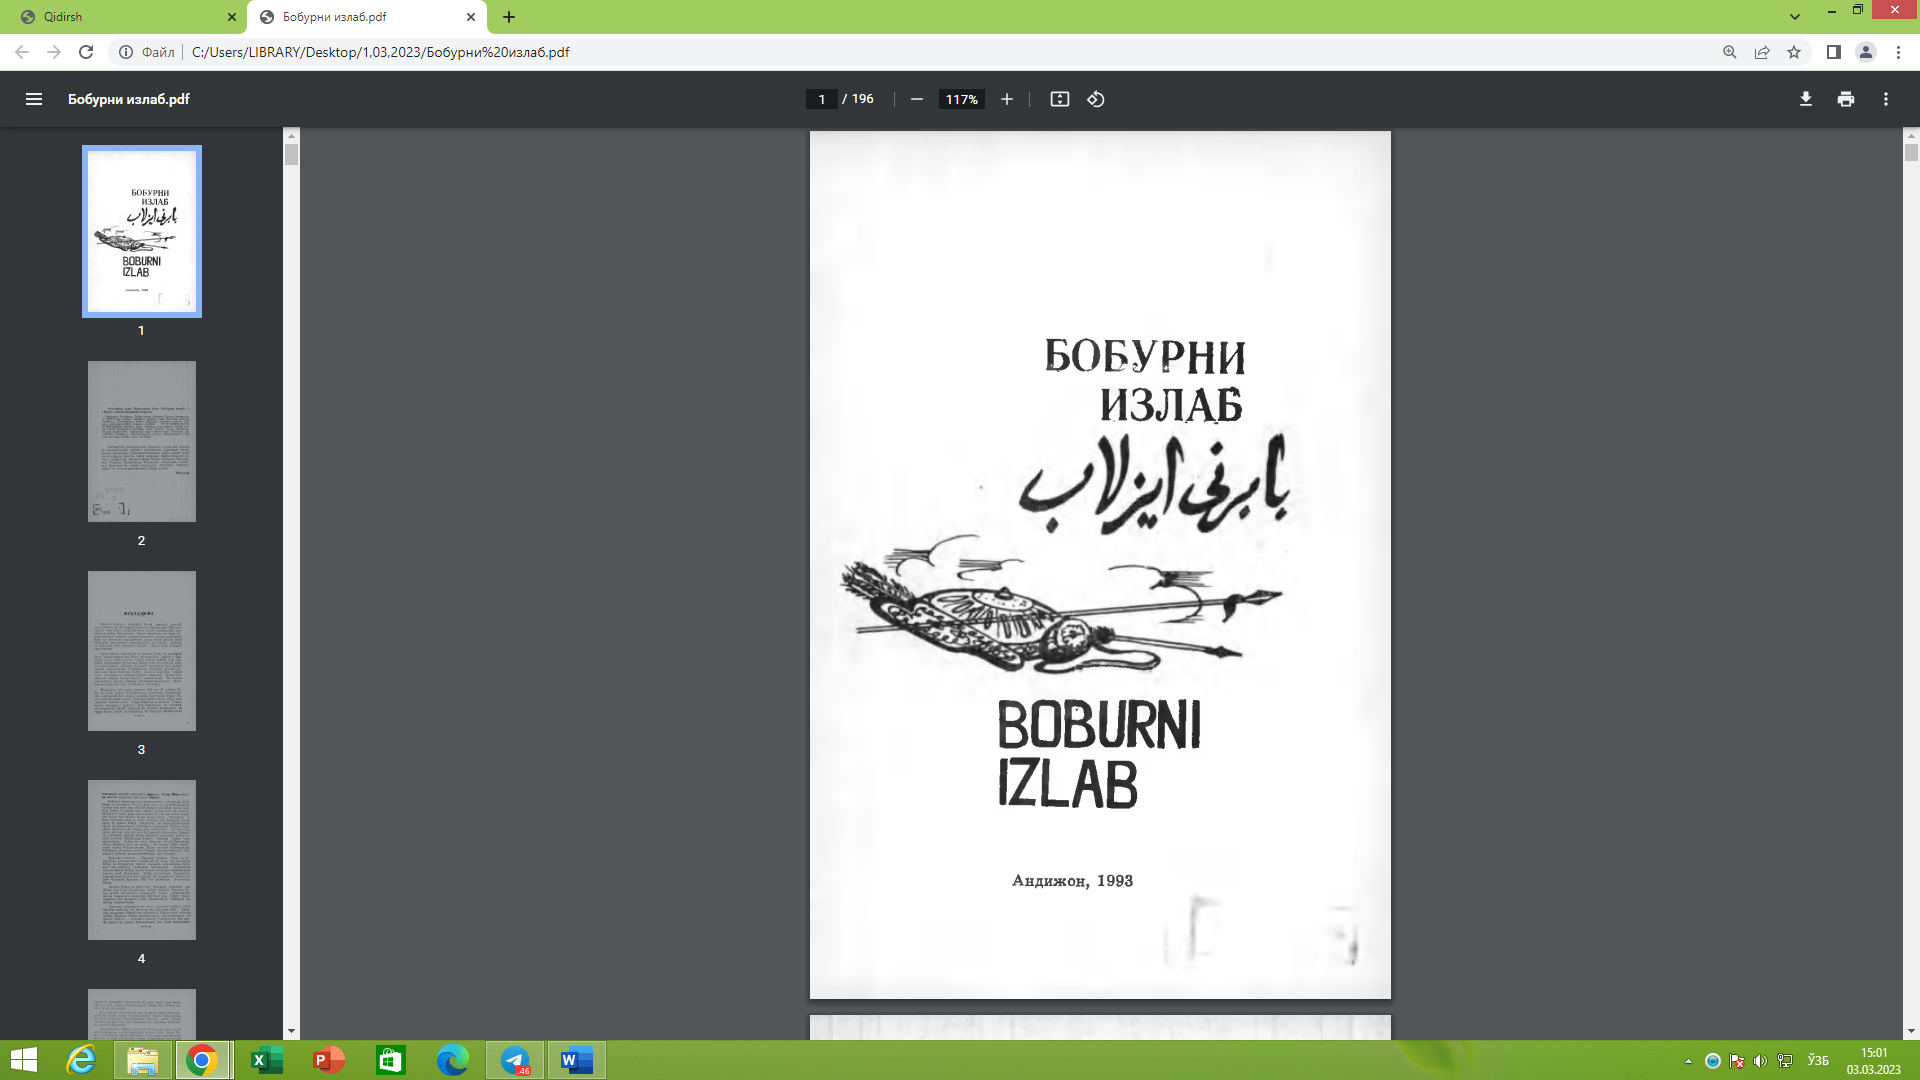The image size is (1920, 1080).
Task: Open a new tab with the plus button
Action: coord(510,17)
